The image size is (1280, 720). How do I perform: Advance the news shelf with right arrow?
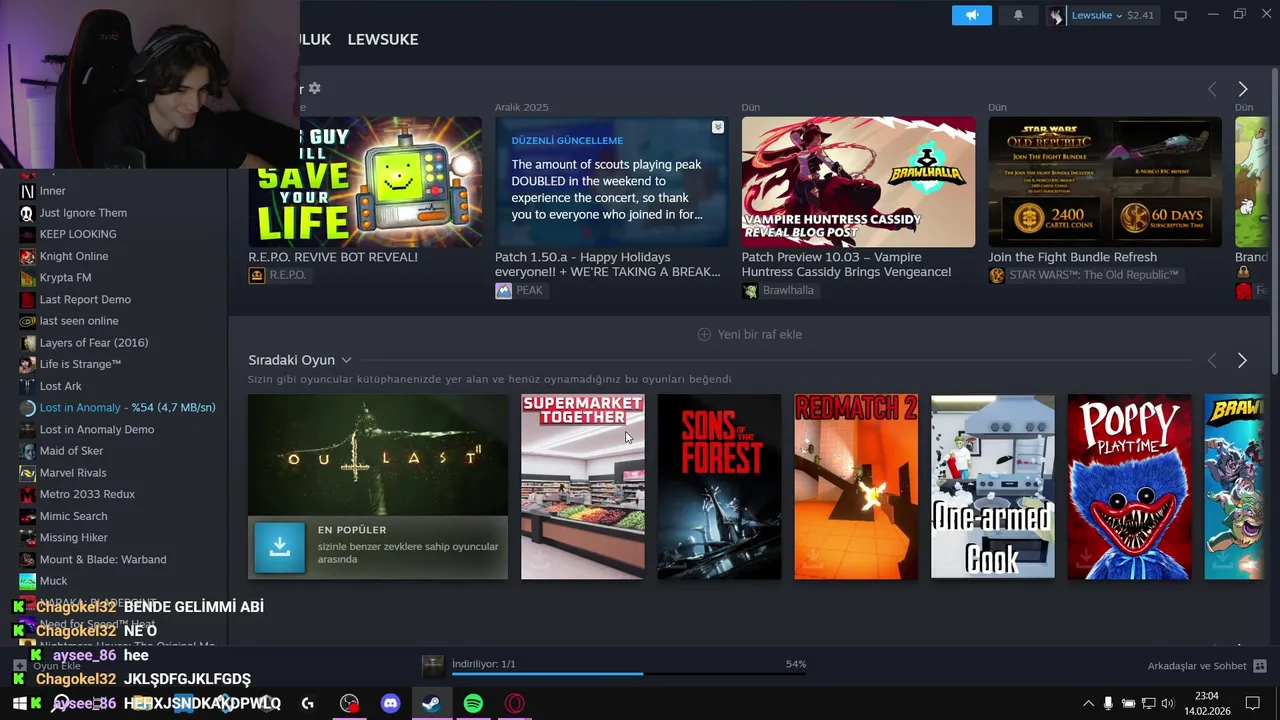[x=1242, y=89]
